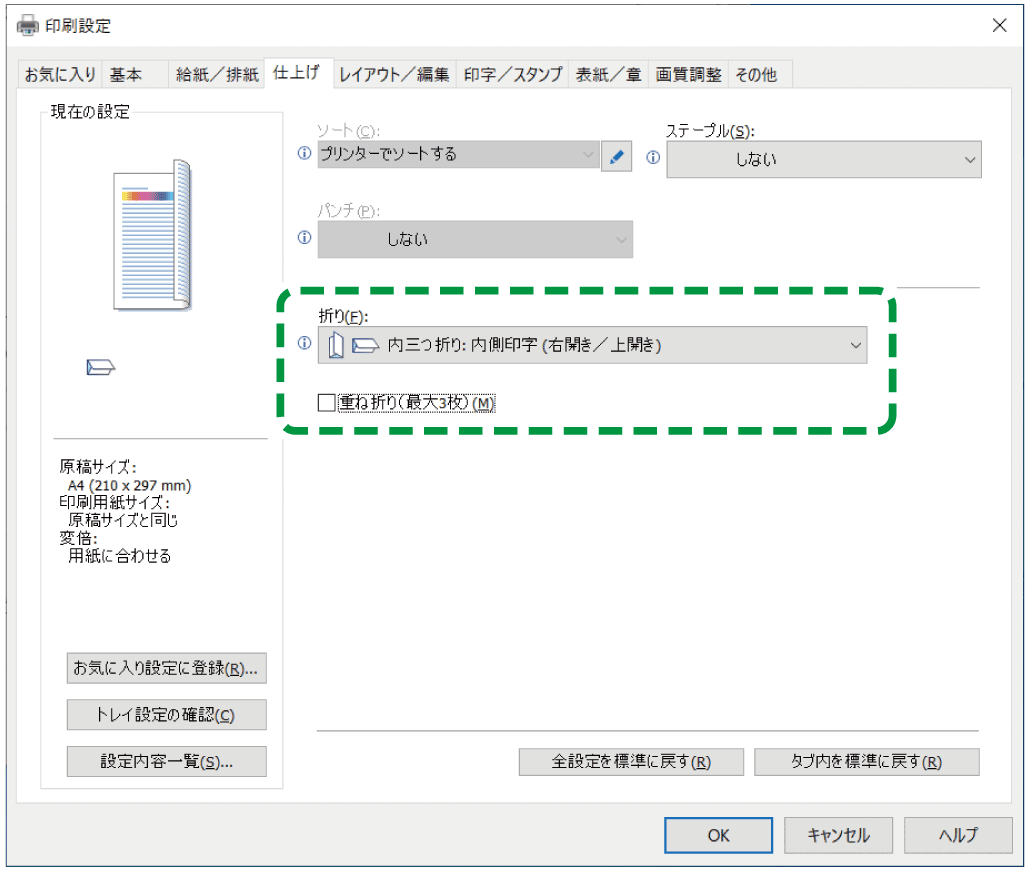
Task: Click the folded envelope icon under preview
Action: [101, 368]
